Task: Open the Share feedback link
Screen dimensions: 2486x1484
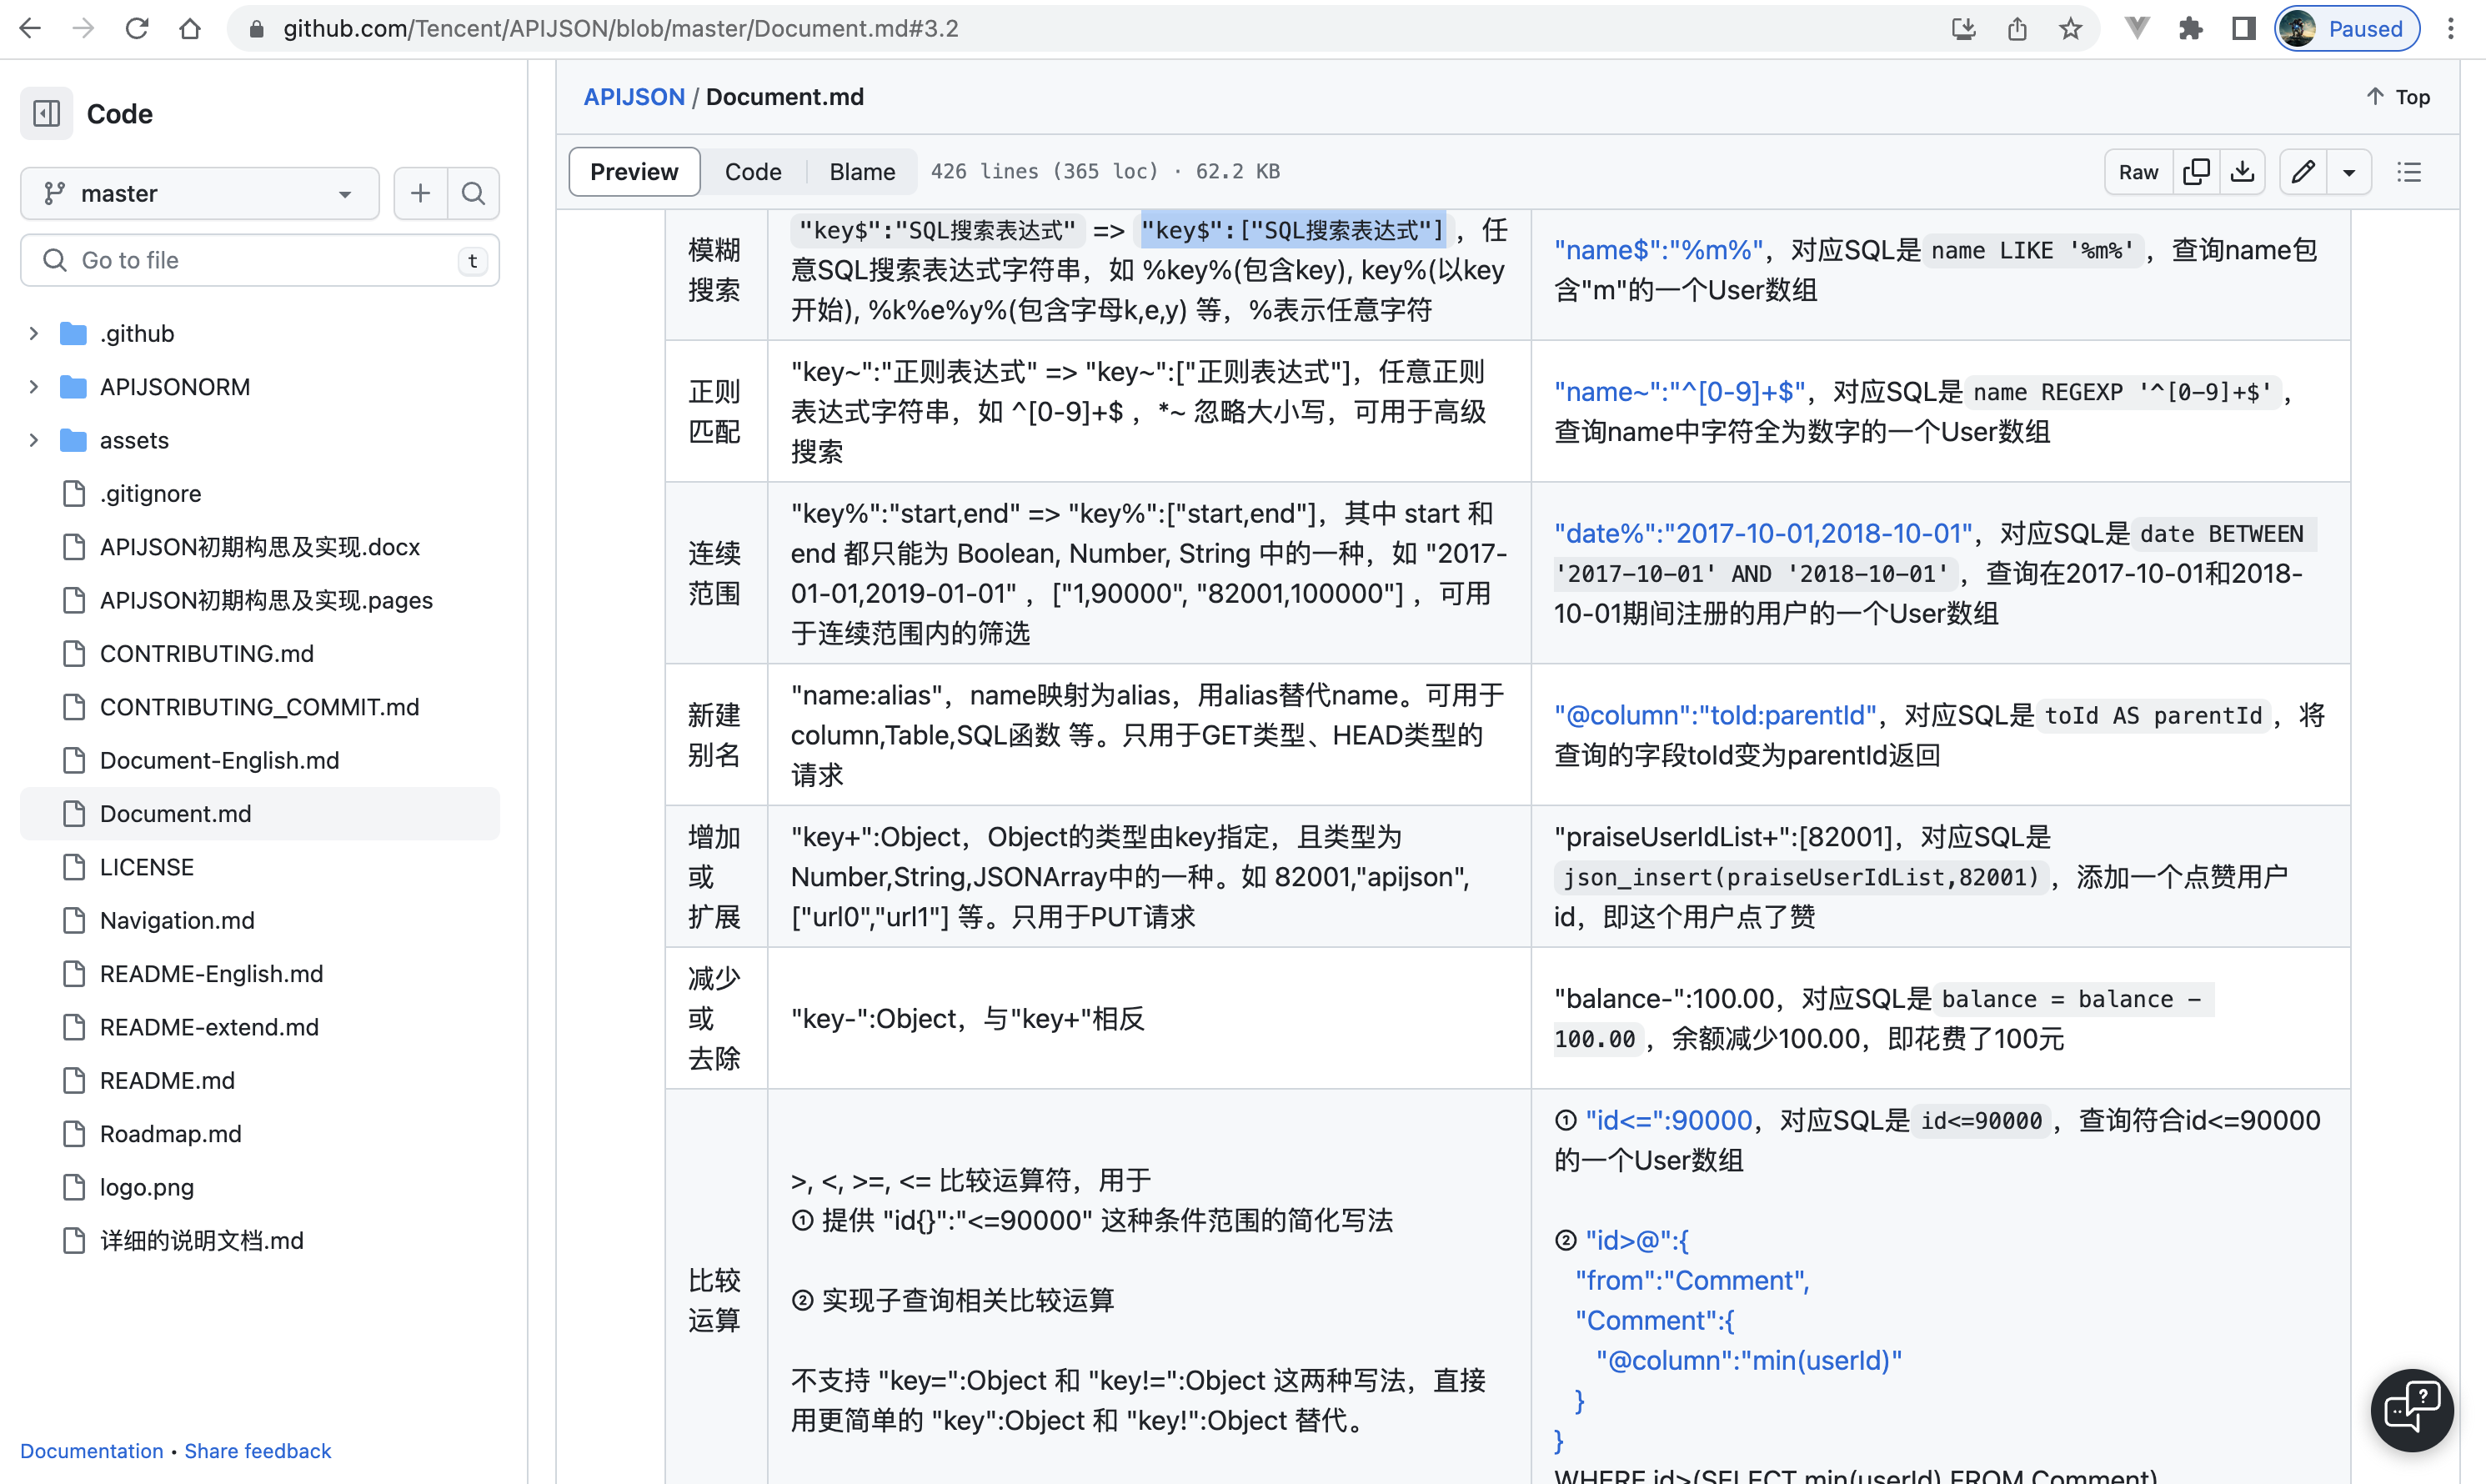Action: (257, 1450)
